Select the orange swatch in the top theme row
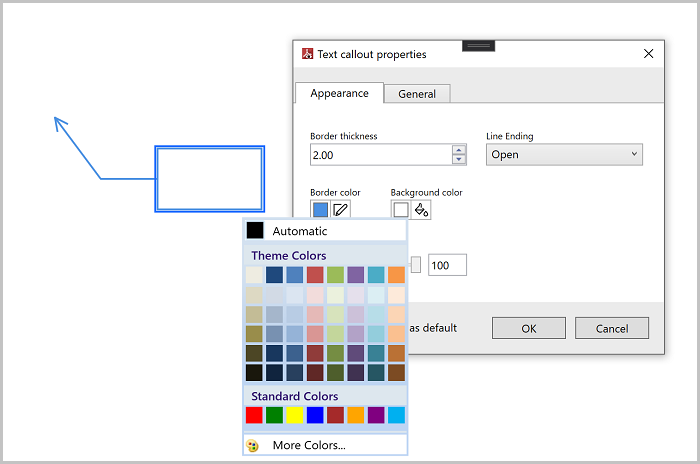This screenshot has width=700, height=464. [396, 275]
